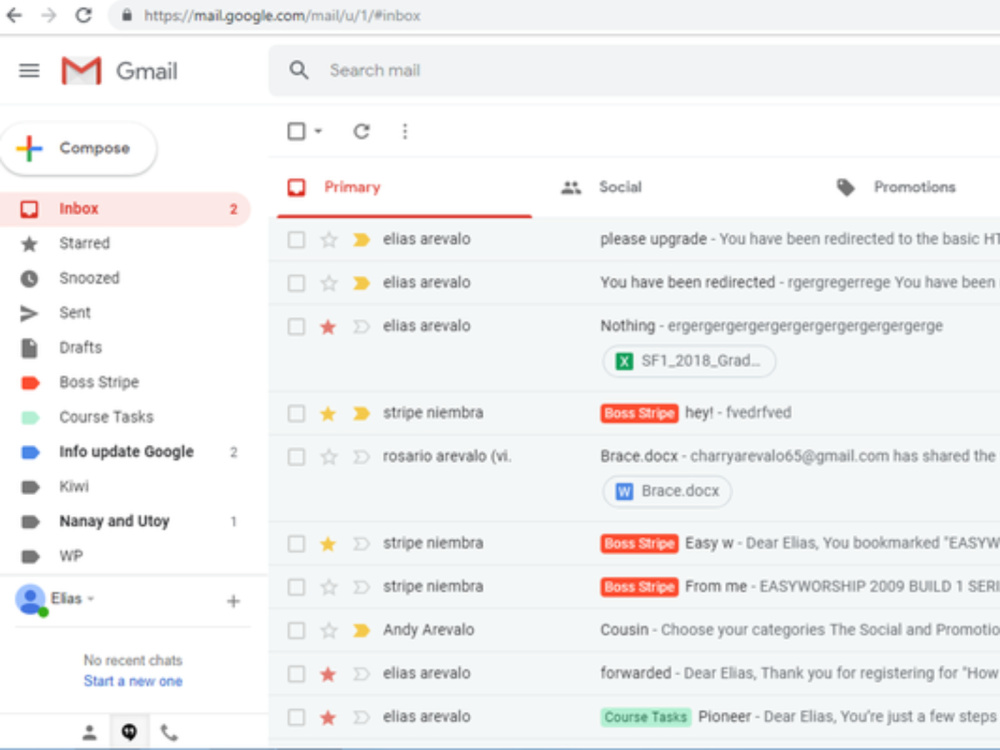Click the Compose button
Screen dimensions: 1000x750
point(78,148)
